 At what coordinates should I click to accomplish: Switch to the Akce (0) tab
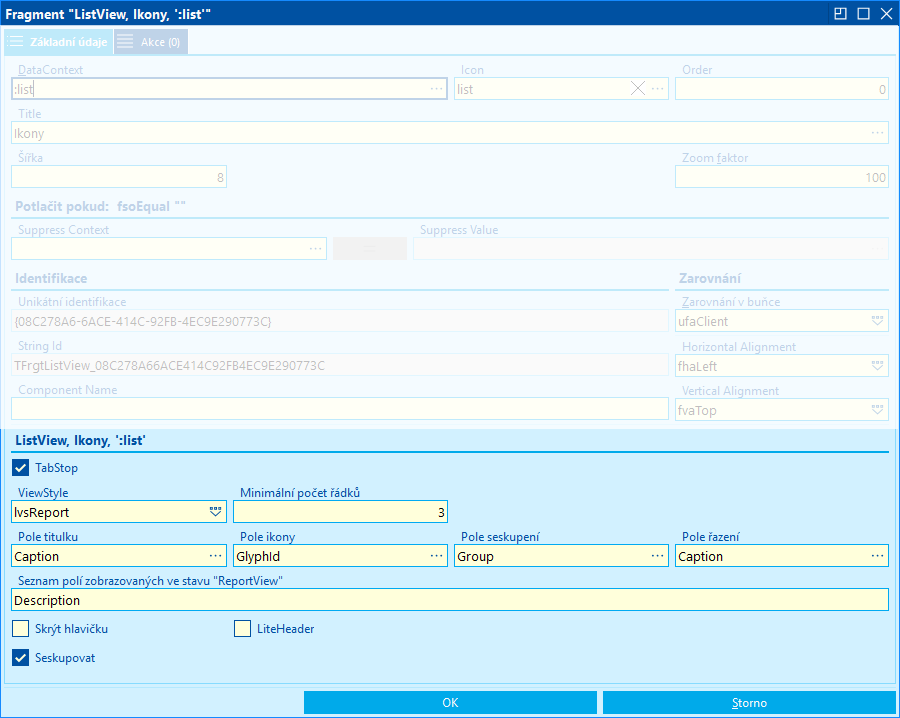(151, 42)
